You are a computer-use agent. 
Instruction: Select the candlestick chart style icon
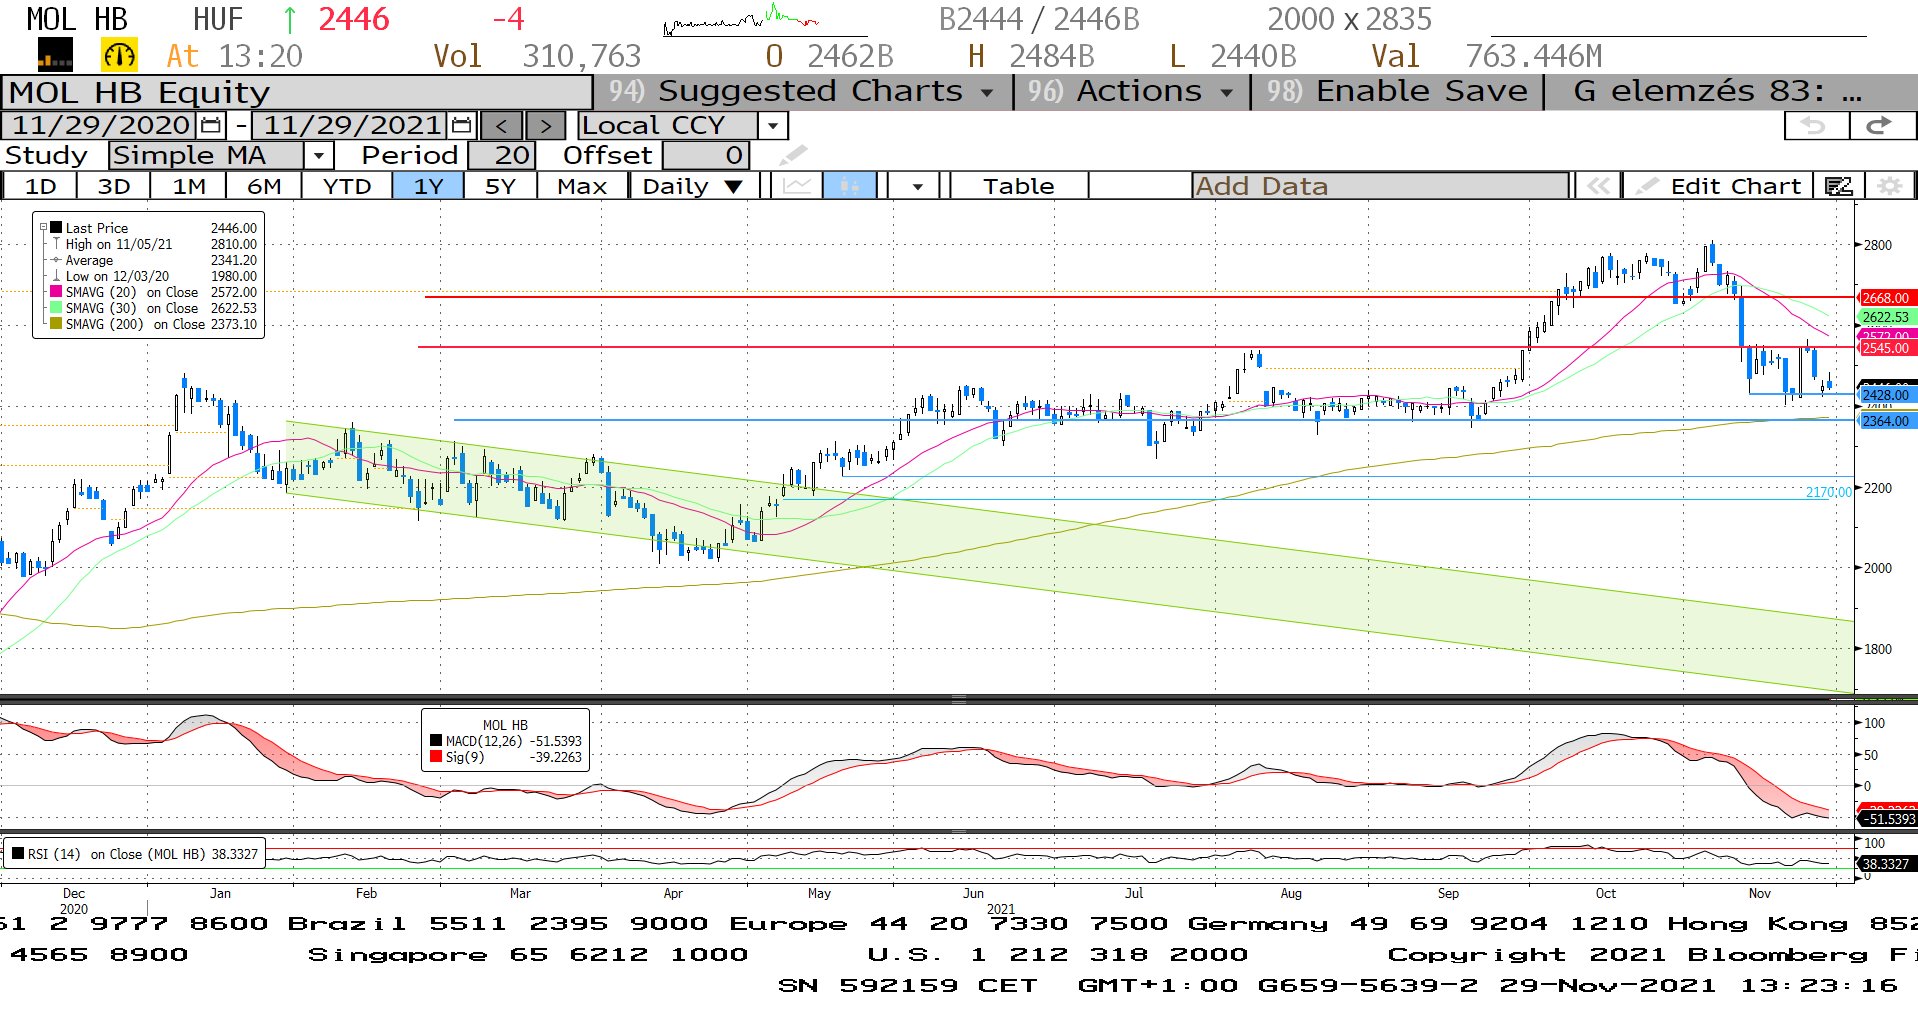click(x=849, y=186)
